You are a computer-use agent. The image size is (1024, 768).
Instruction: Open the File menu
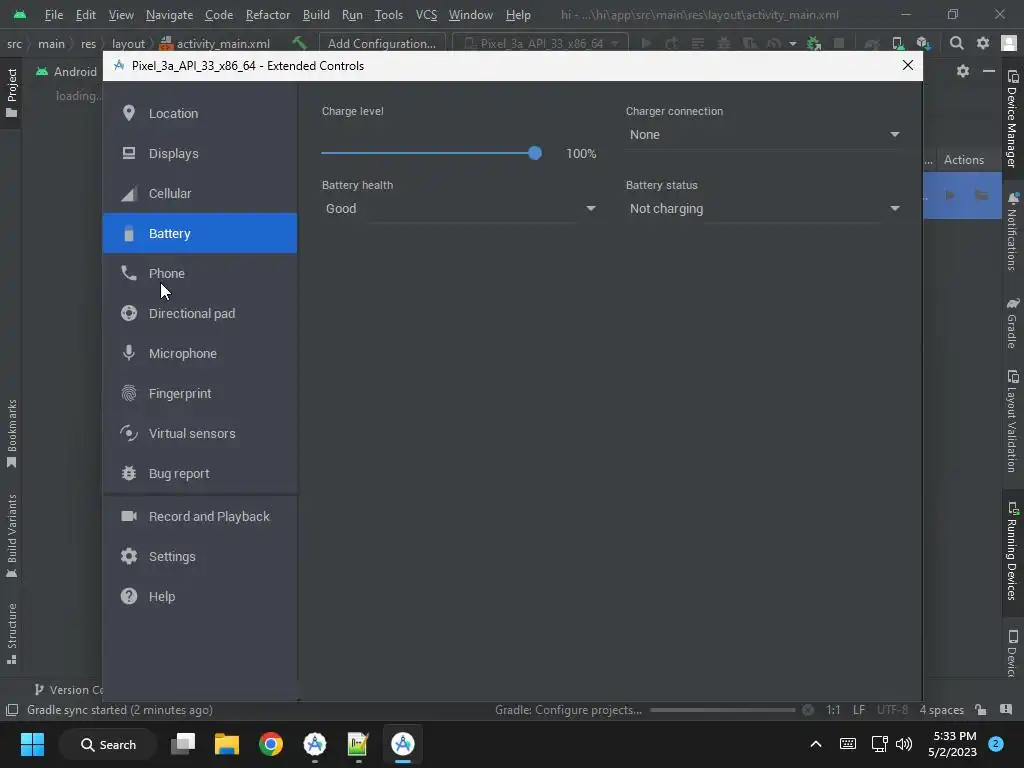tap(54, 14)
